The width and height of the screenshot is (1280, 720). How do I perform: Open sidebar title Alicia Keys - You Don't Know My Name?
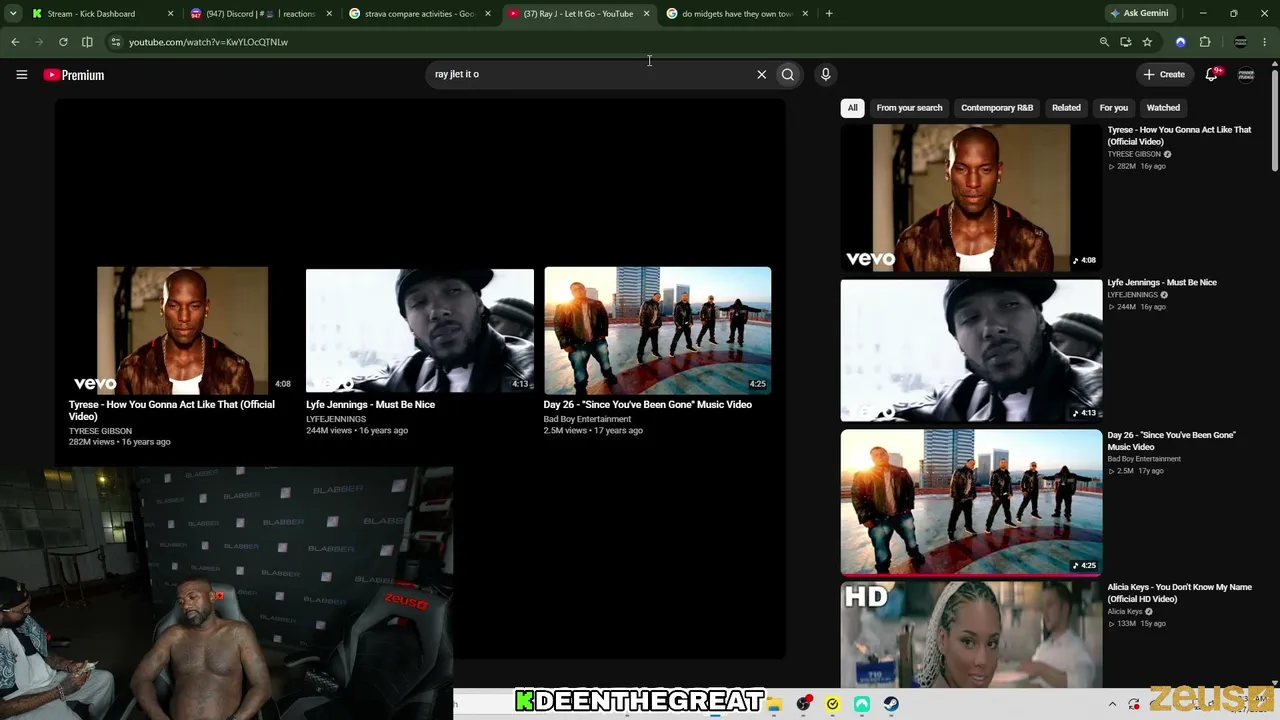(1179, 593)
